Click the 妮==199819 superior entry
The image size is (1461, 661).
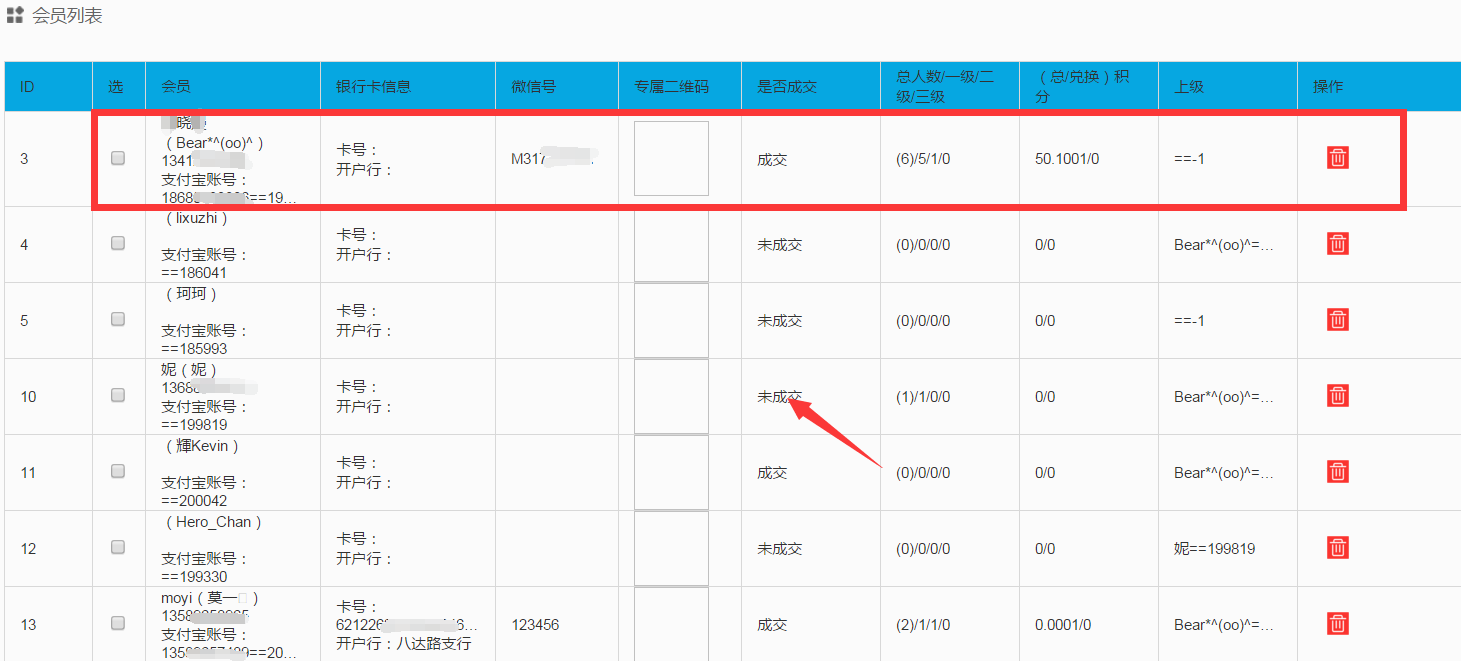[1214, 549]
